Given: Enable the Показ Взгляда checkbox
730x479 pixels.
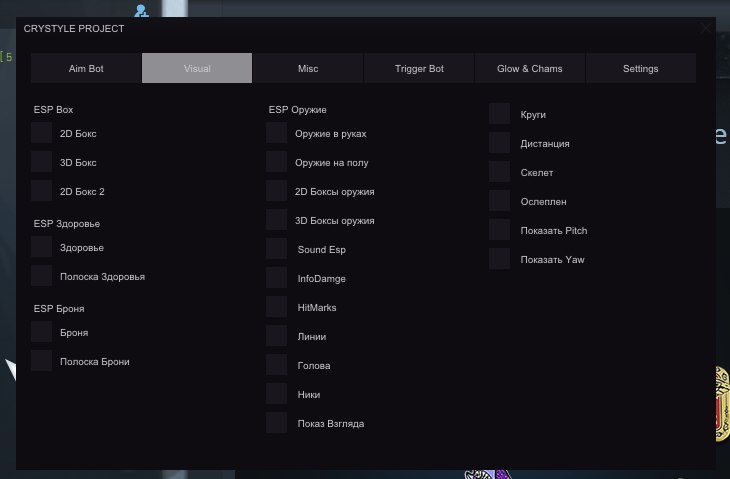Looking at the screenshot, I should pos(277,423).
